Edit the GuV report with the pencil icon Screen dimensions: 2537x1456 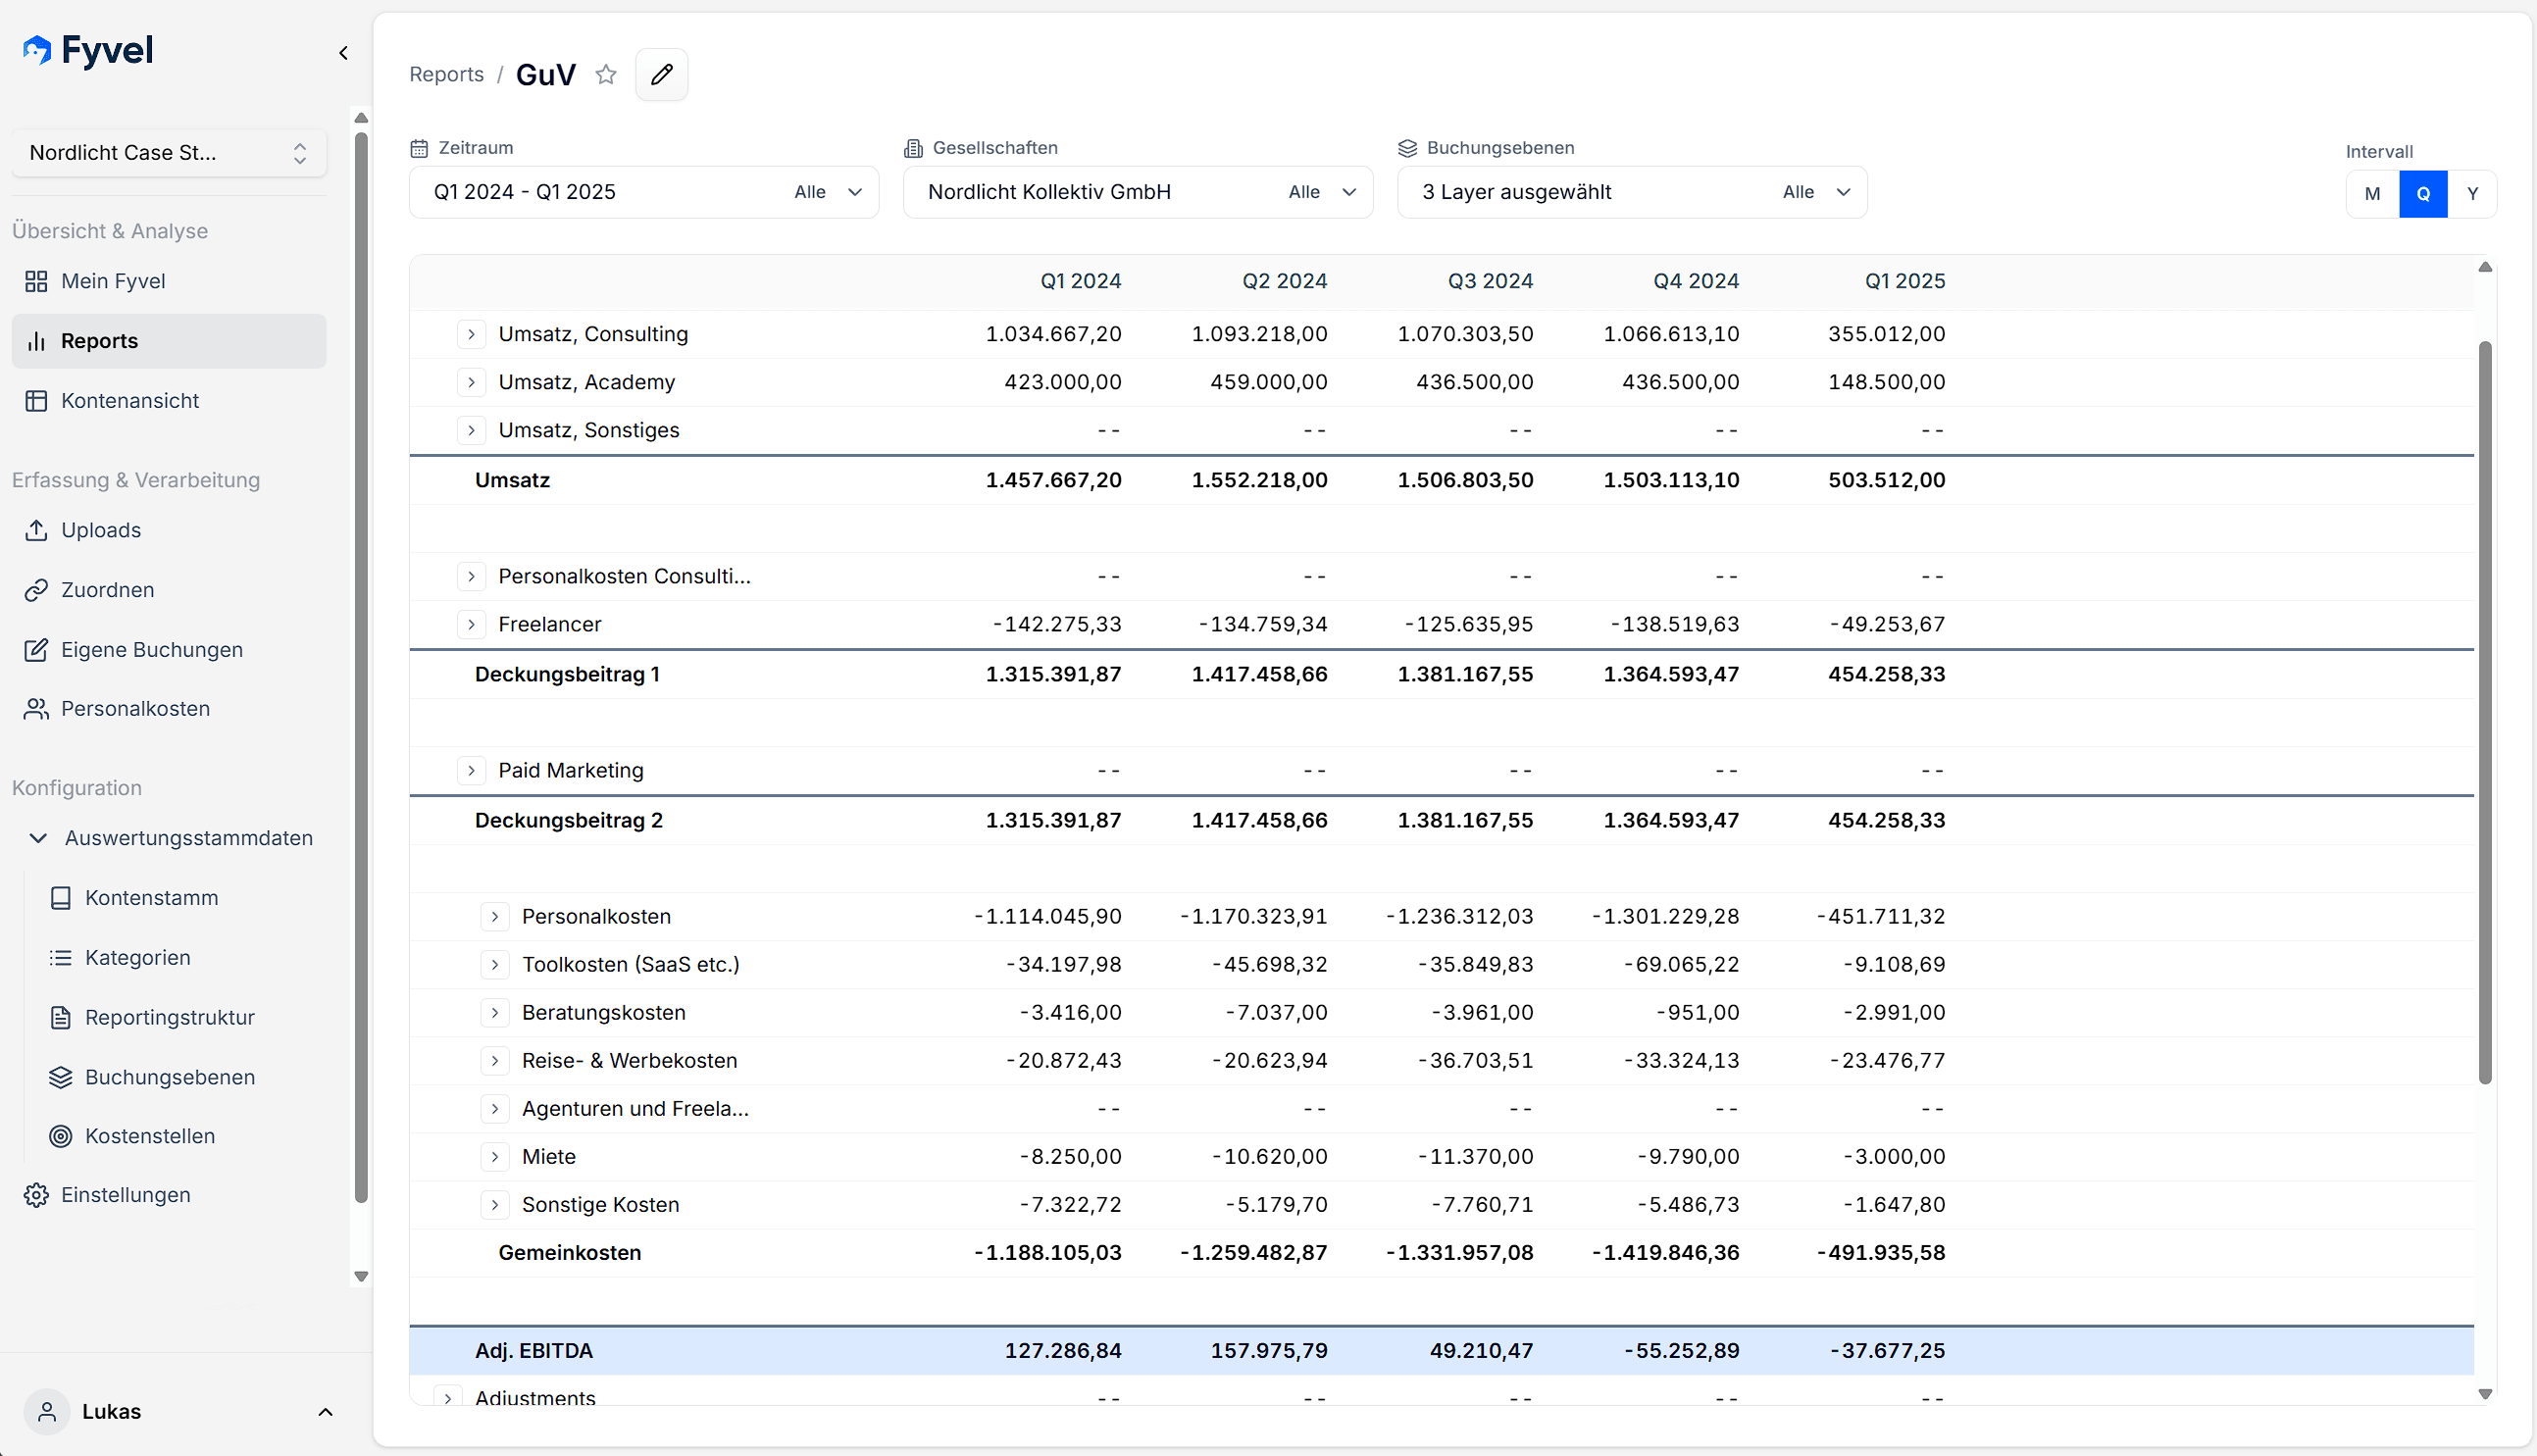point(662,74)
